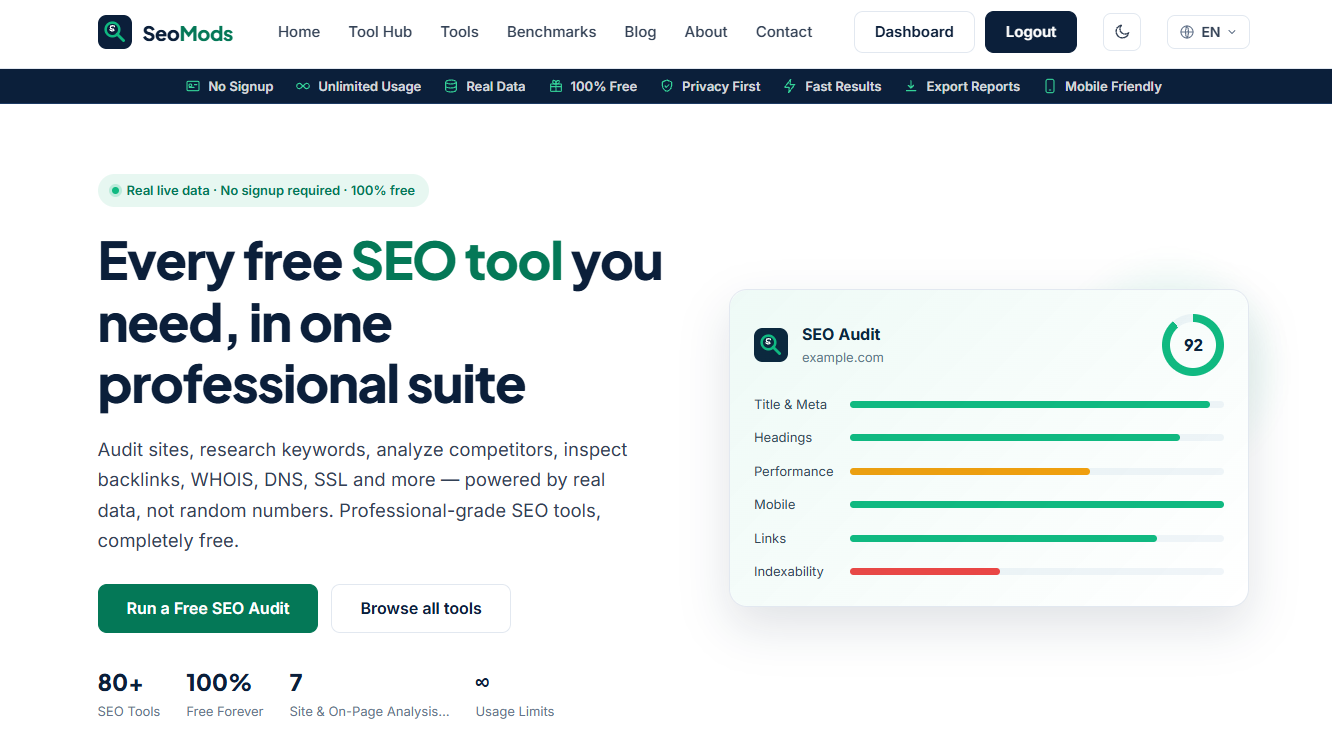
Task: Click the '80+' SEO Tools stat
Action: [129, 695]
